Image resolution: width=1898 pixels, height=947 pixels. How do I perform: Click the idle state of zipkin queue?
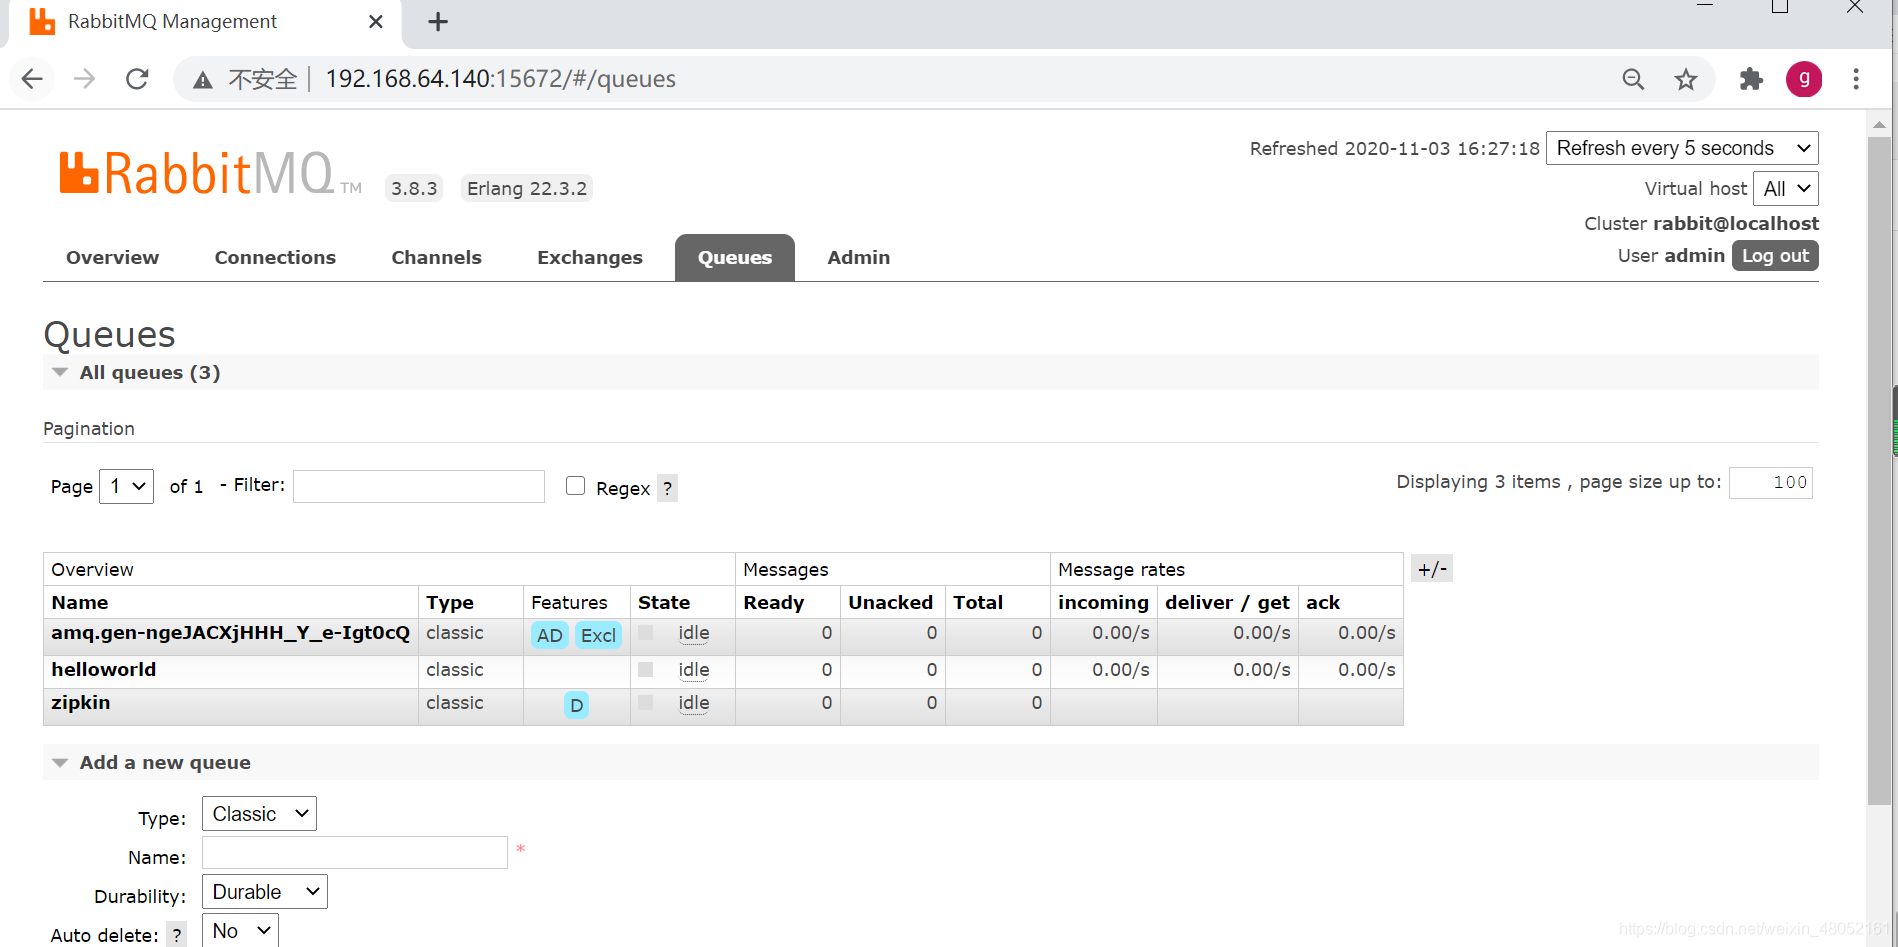tap(694, 703)
